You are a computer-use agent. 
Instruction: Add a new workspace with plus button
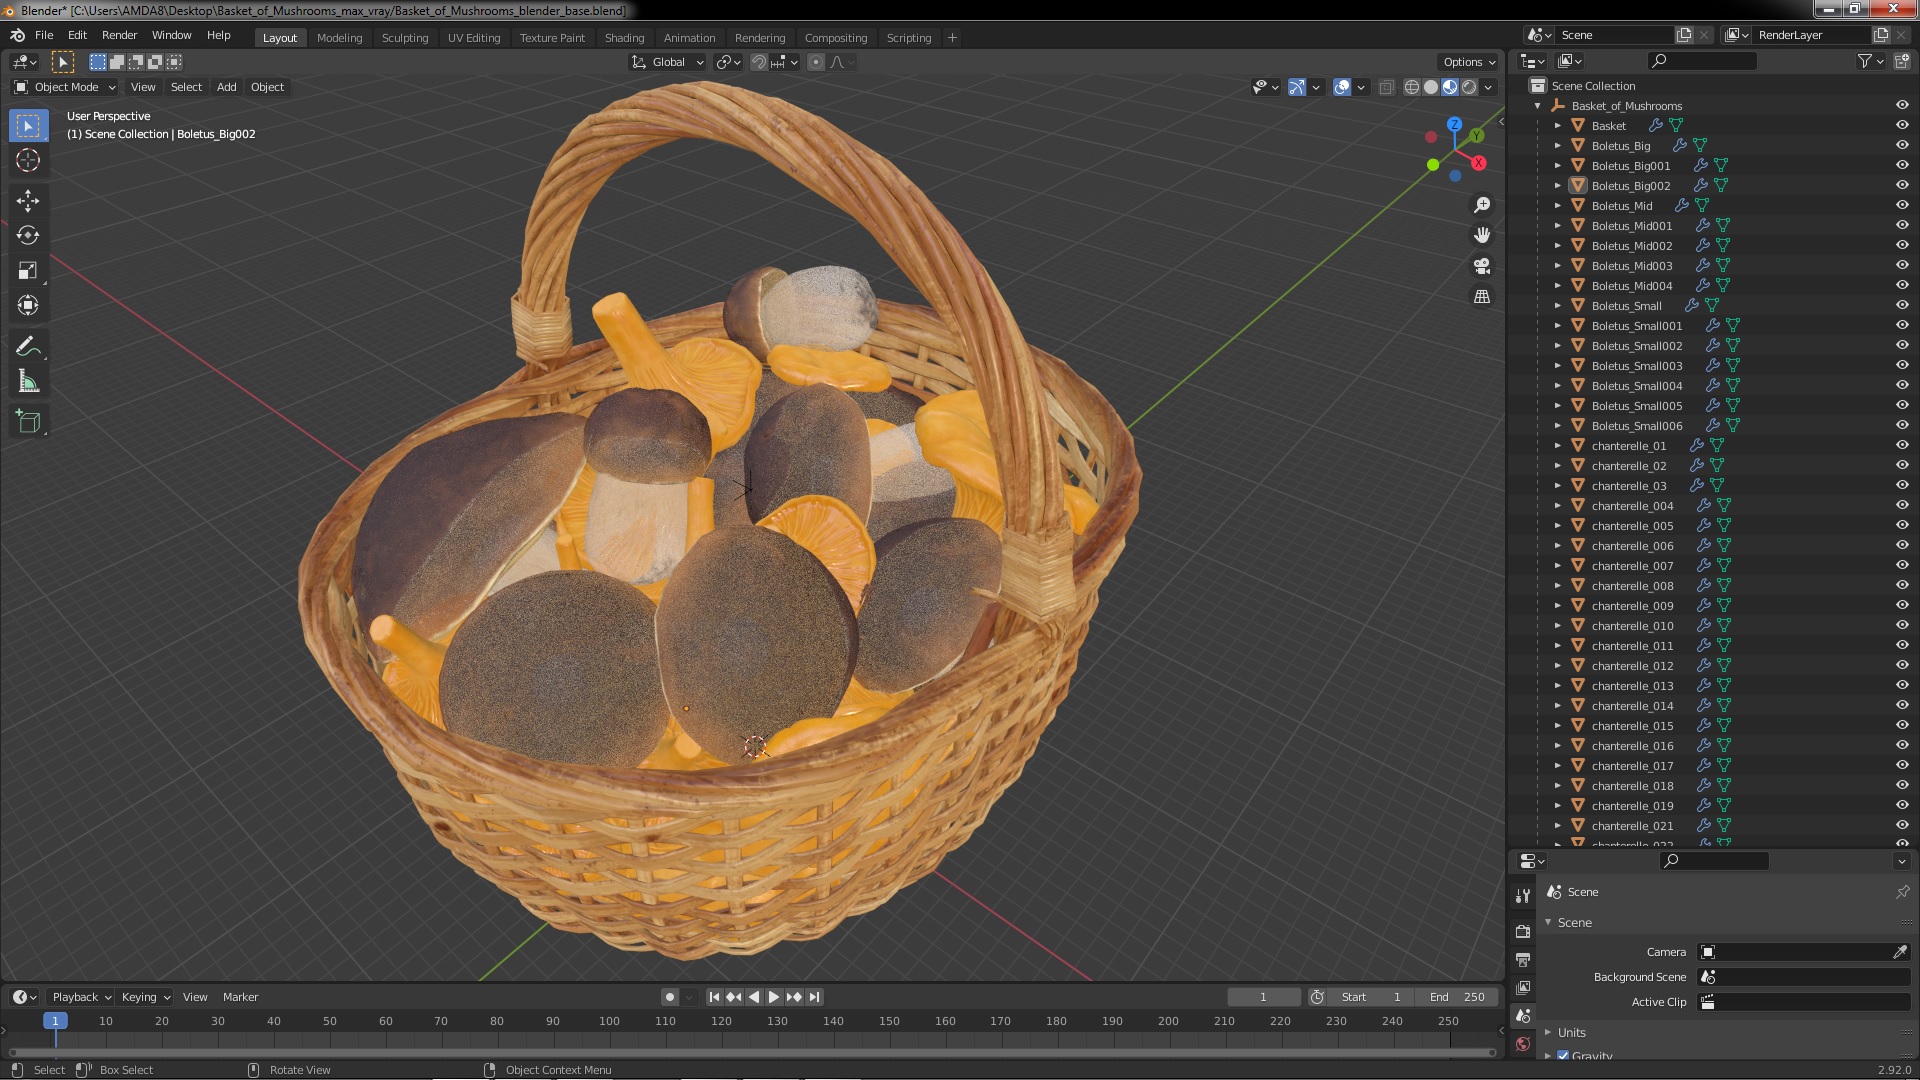tap(952, 38)
